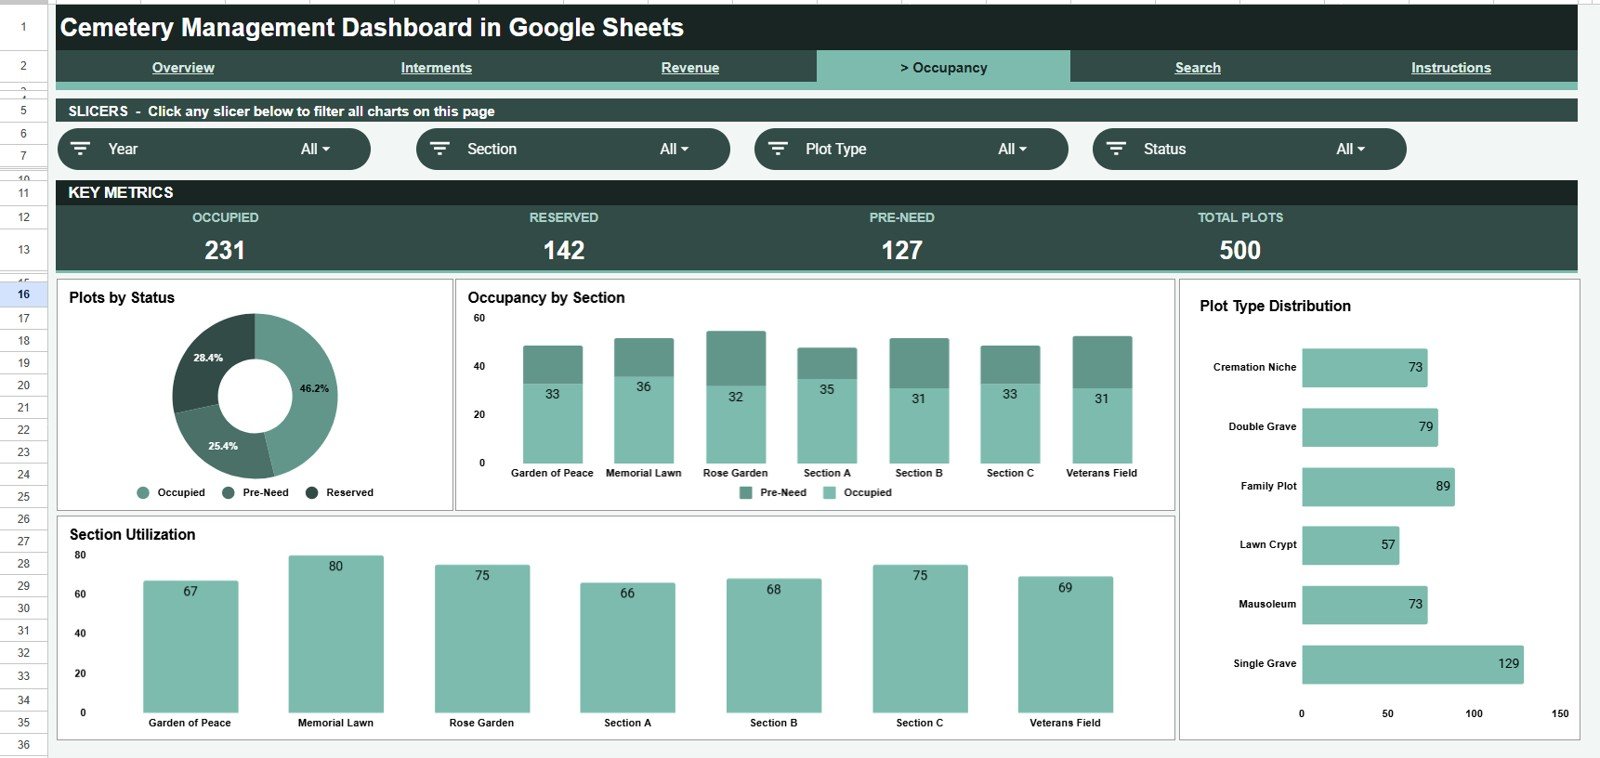Click the Garden of Peace utilization bar labeled 67
Screen dimensions: 1600x758
[190, 647]
